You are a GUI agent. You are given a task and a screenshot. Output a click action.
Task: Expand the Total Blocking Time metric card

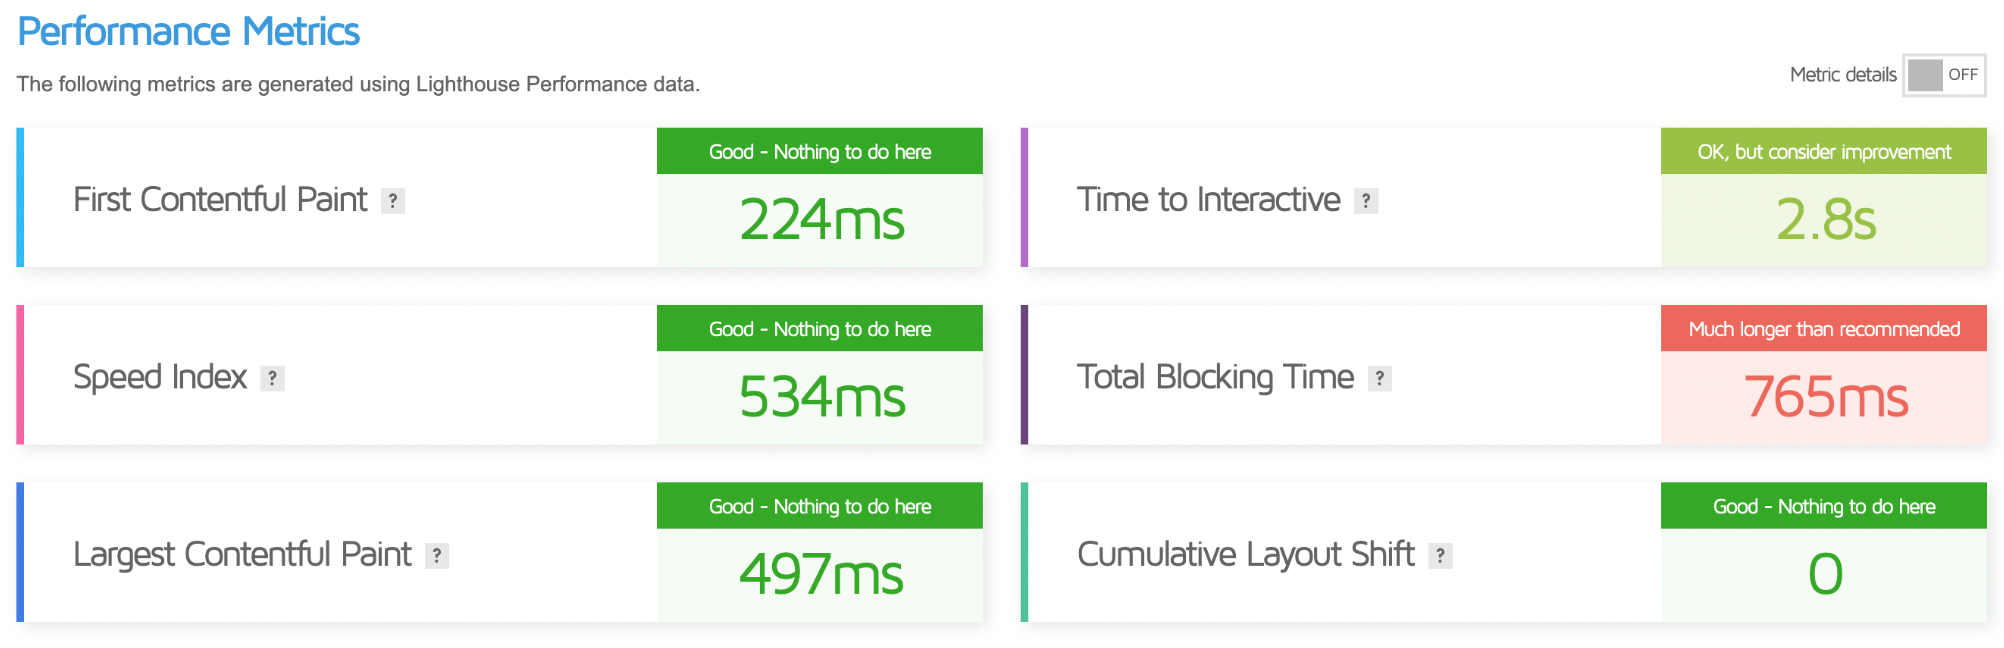1504,375
